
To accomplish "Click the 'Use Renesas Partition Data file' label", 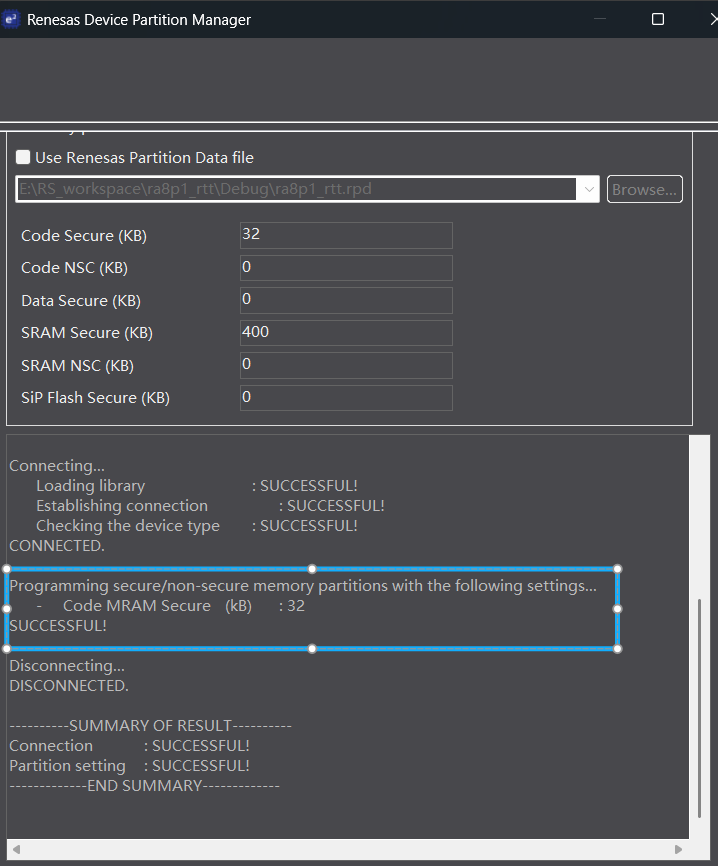I will tap(145, 158).
